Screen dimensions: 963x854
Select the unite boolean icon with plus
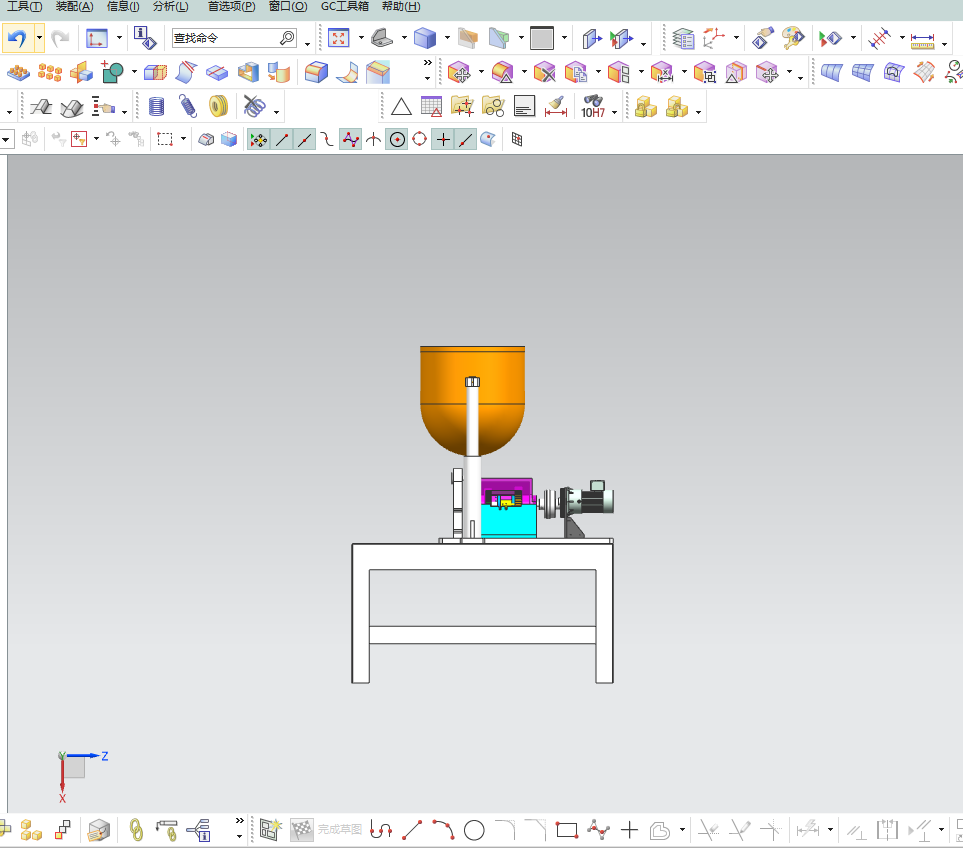pos(112,72)
